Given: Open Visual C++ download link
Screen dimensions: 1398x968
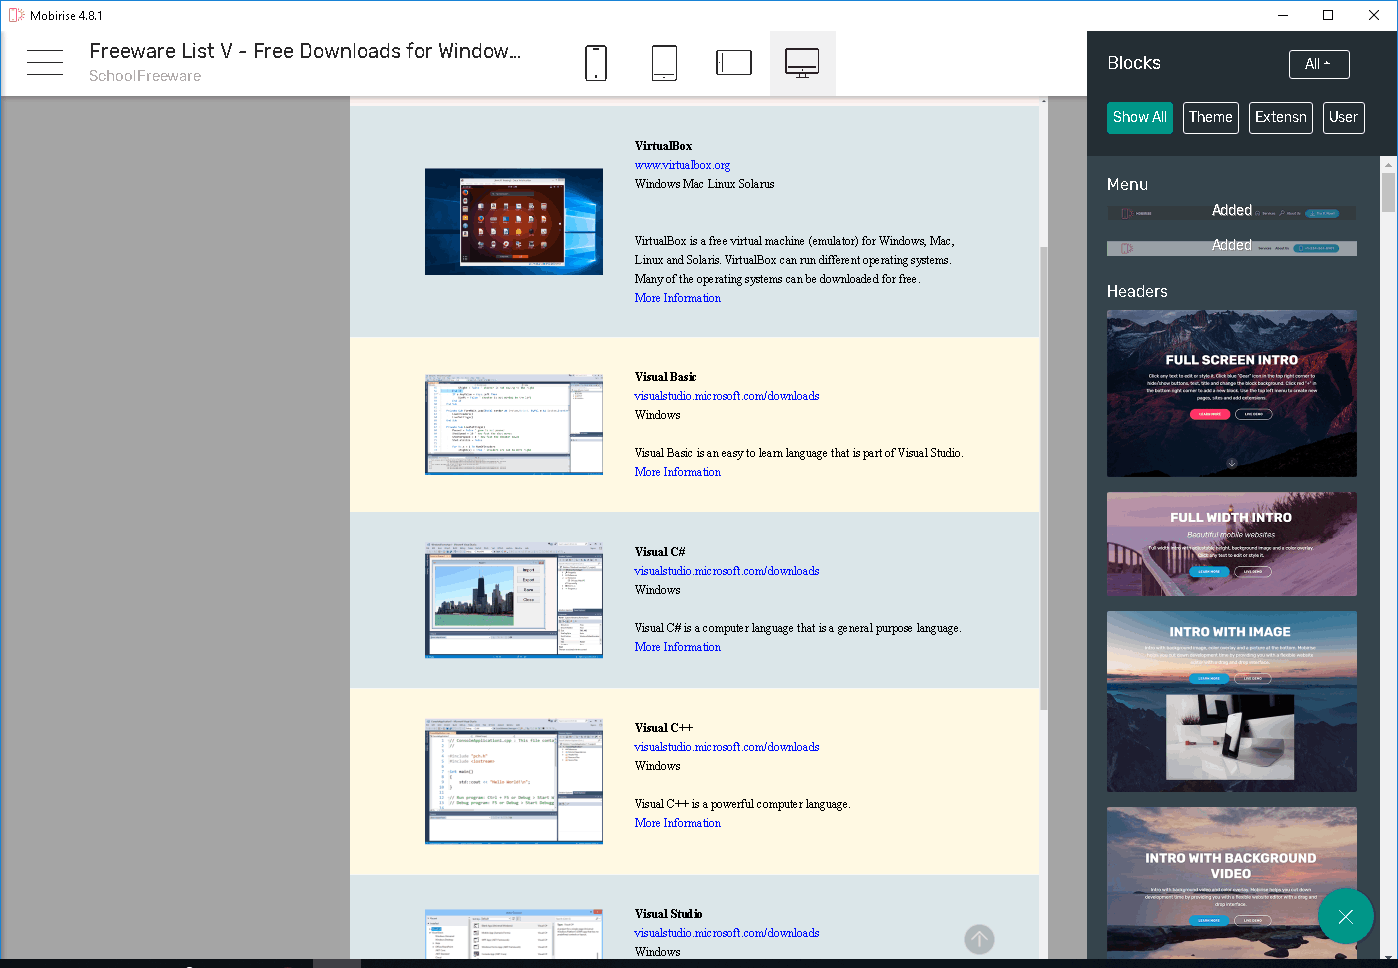Looking at the screenshot, I should pos(727,747).
